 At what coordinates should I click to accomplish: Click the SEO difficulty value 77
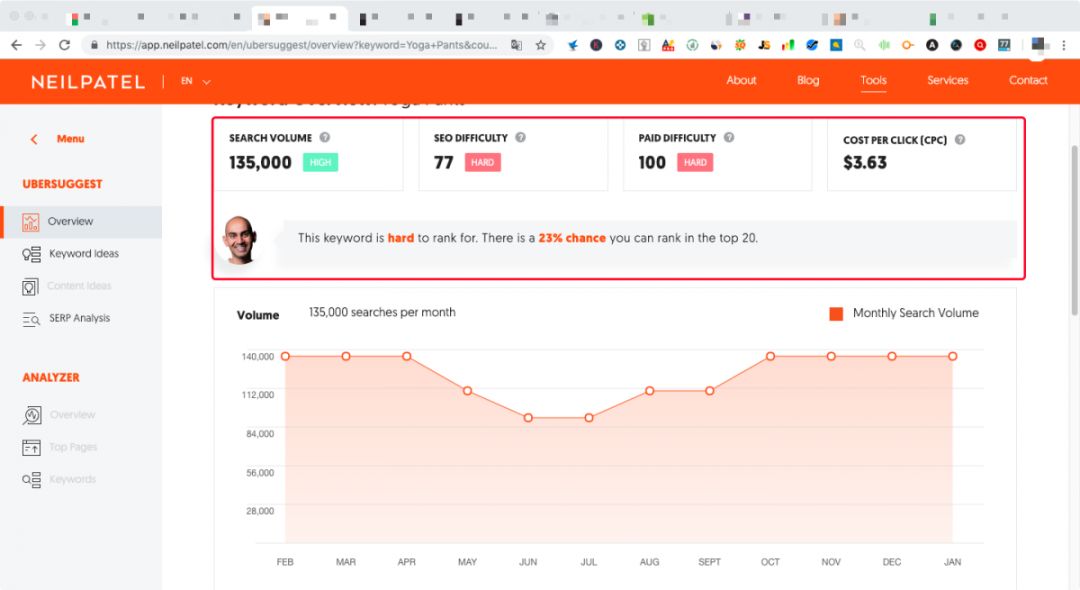[444, 162]
